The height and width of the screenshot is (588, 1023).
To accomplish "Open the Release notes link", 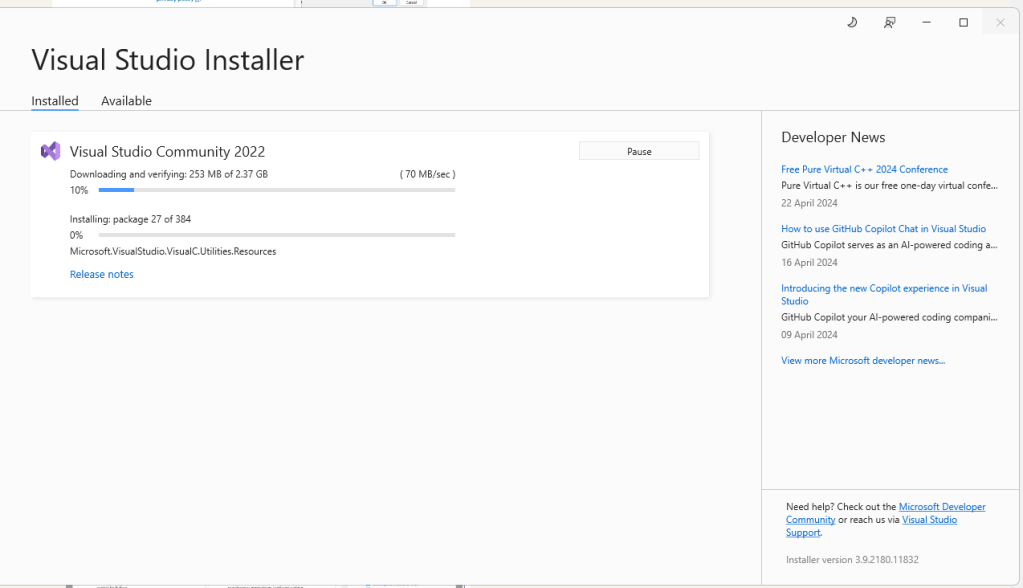I will (102, 275).
